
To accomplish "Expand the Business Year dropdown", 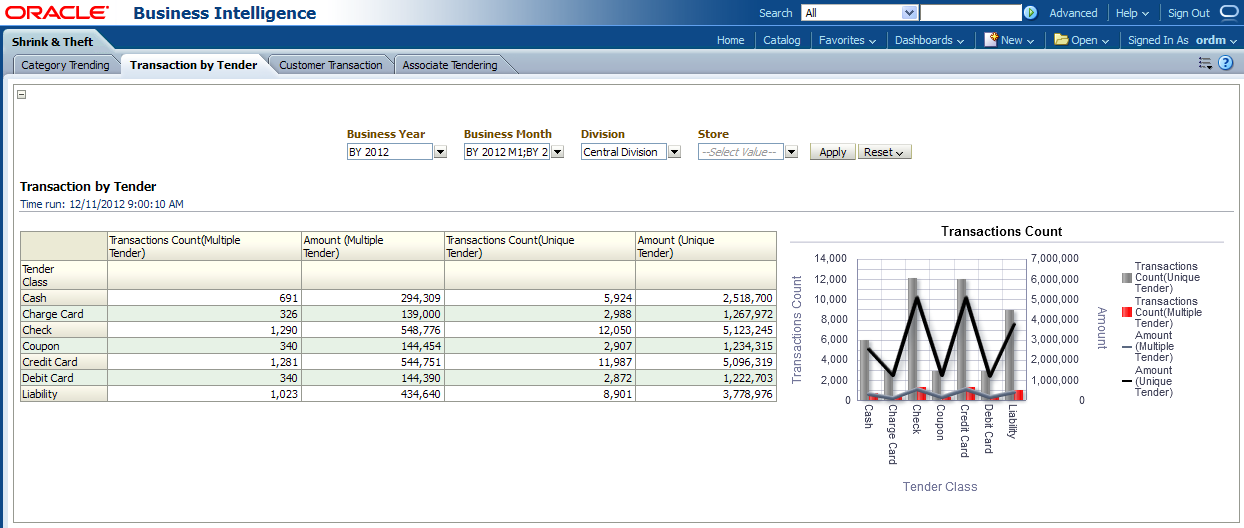I will (440, 152).
